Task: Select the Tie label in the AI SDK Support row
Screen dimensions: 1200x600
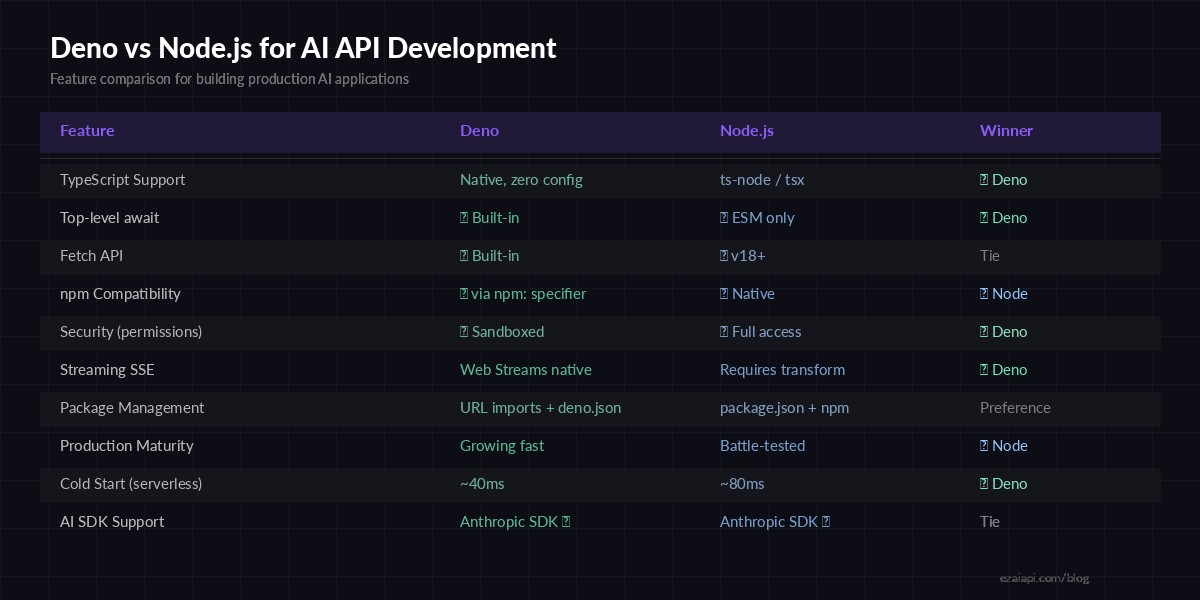Action: pyautogui.click(x=989, y=521)
